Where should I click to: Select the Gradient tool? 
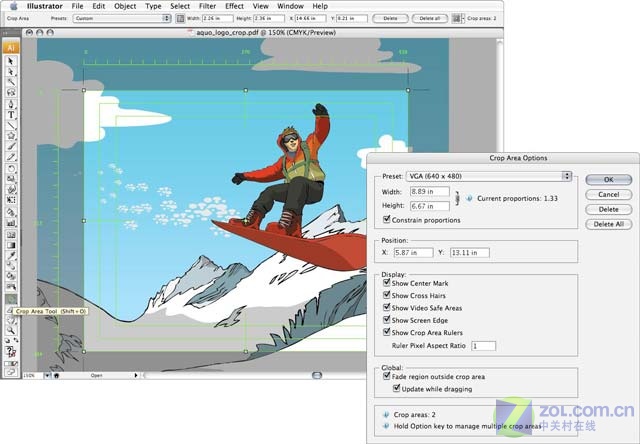11,245
